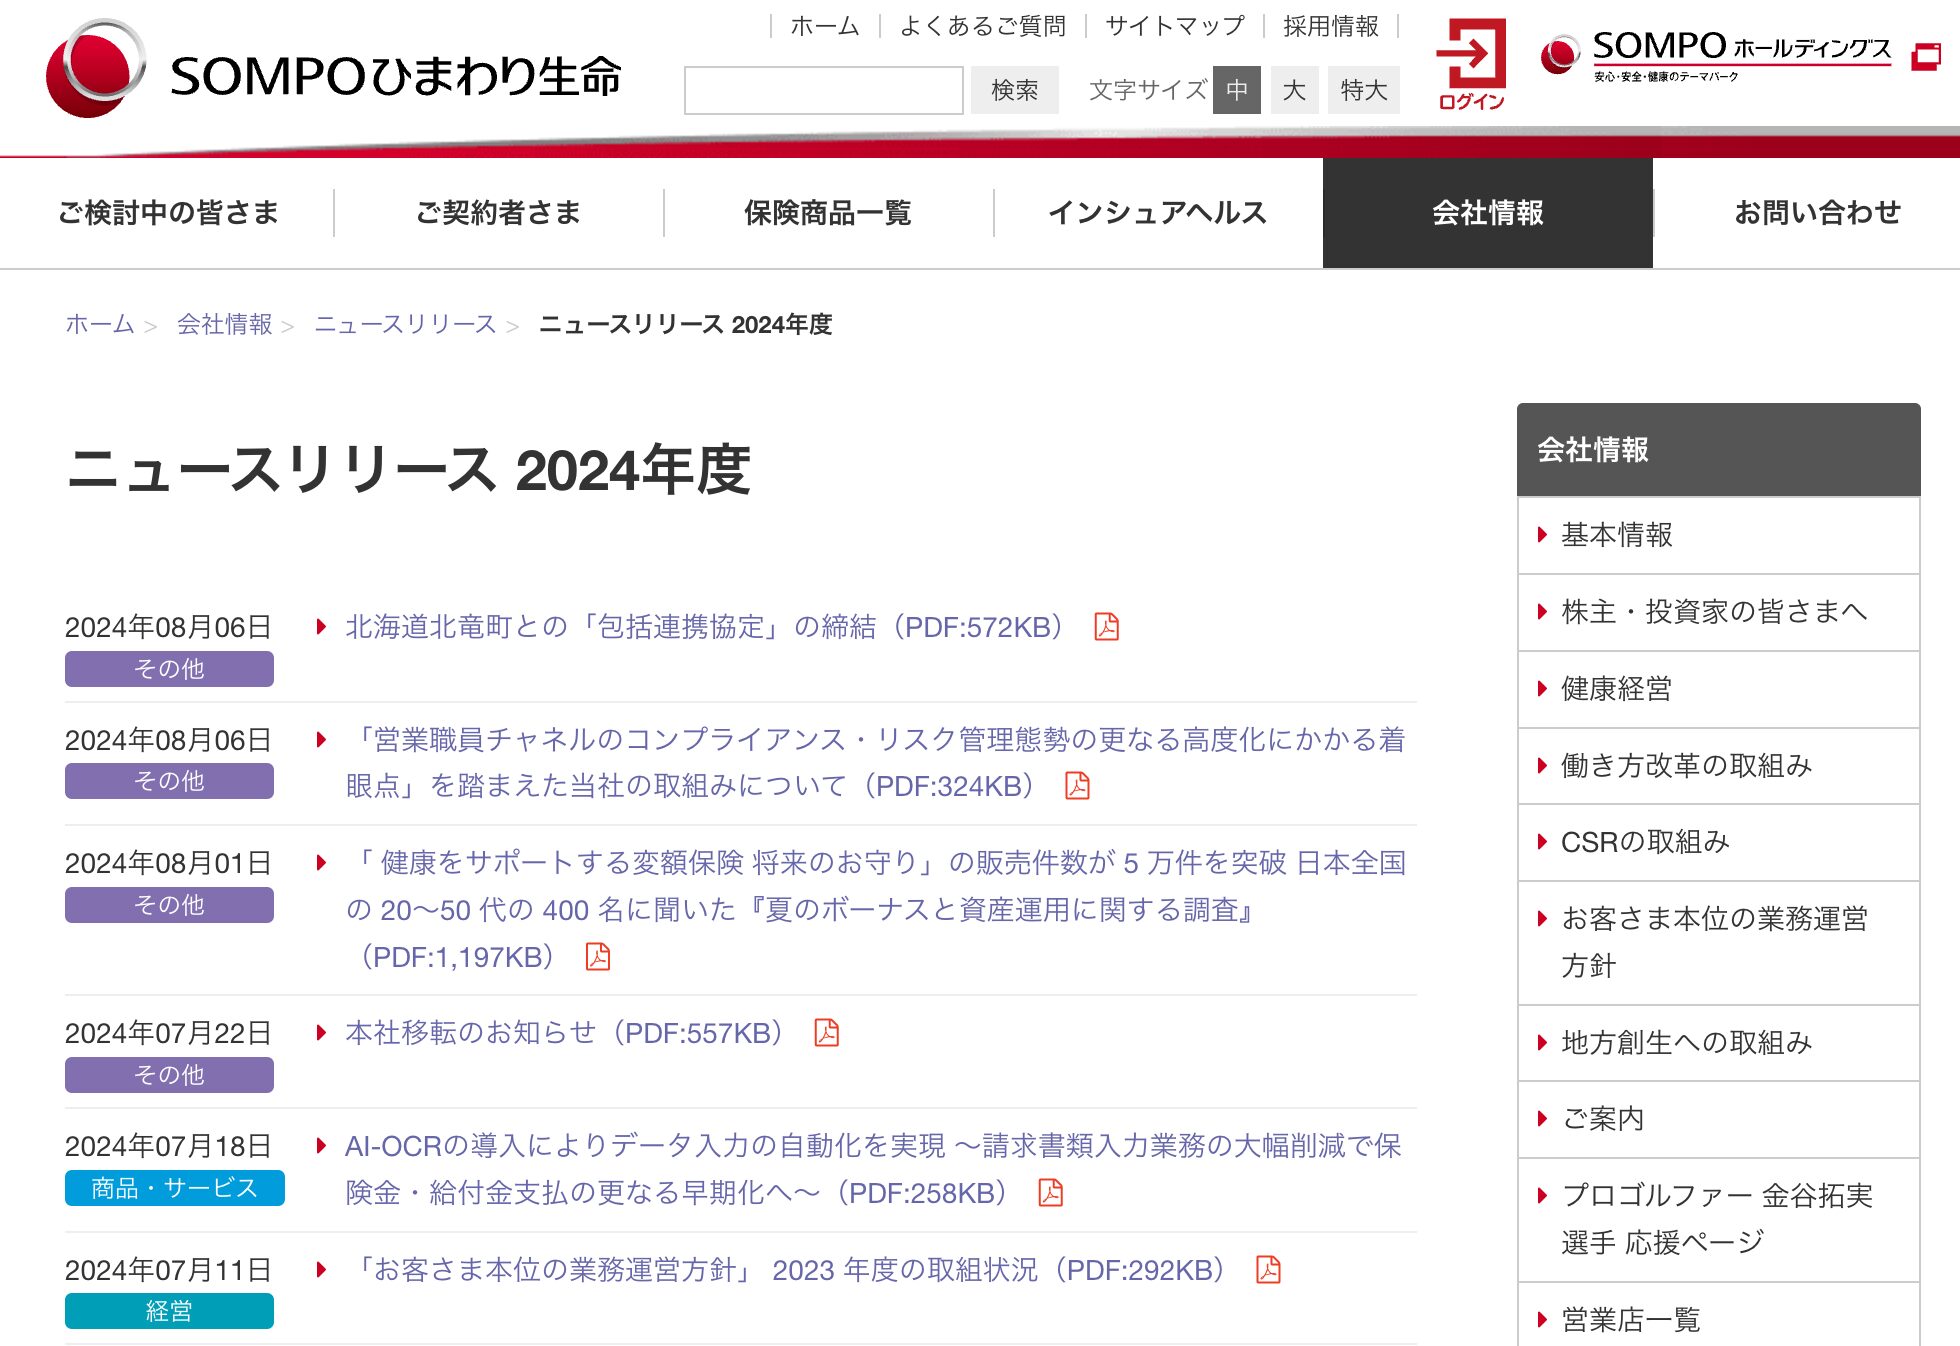Click the 商品・サービス category tag
The height and width of the screenshot is (1346, 1960).
(174, 1188)
